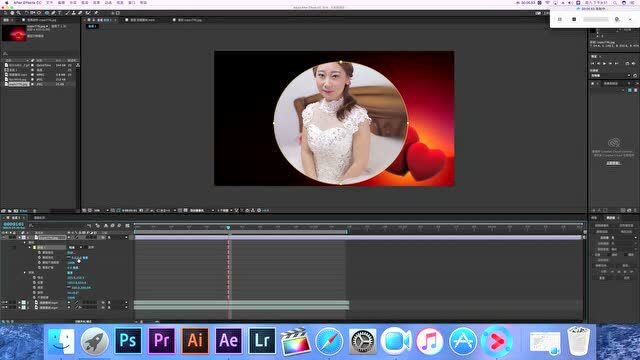This screenshot has width=640, height=360.
Task: Stop the screen recording widget
Action: point(574,19)
